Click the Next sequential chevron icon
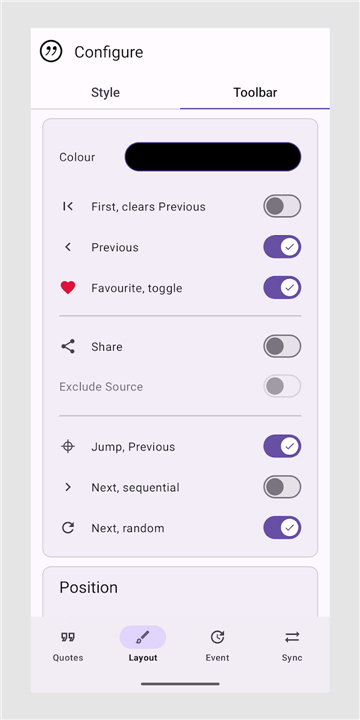 68,487
